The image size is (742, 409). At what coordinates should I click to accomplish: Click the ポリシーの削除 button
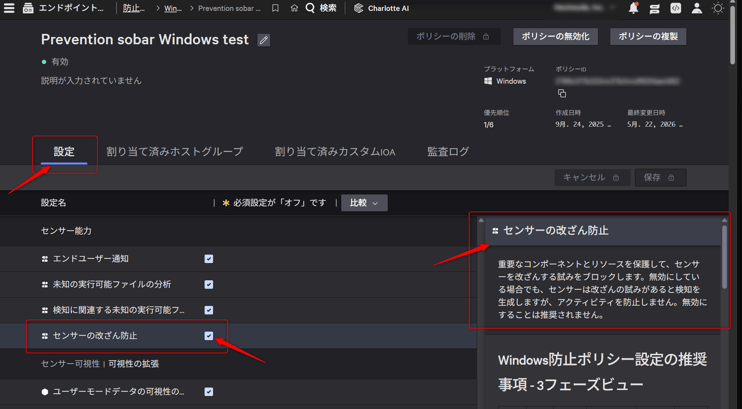point(453,36)
